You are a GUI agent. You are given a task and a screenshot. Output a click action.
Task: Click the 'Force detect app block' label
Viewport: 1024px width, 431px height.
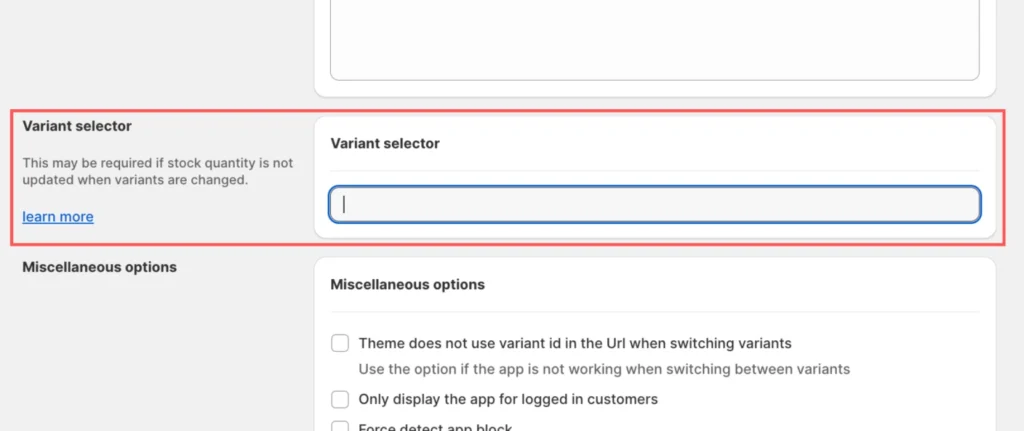[x=435, y=427]
